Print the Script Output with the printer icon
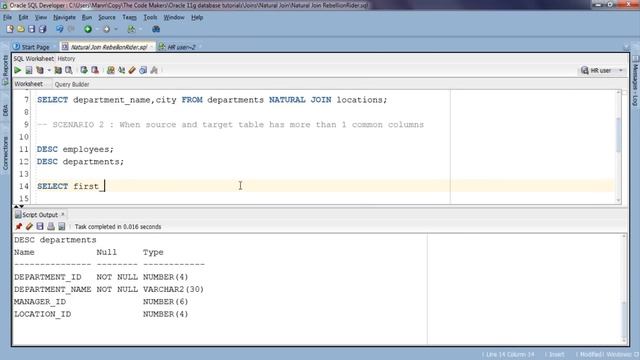This screenshot has height=360, width=640. tap(51, 227)
